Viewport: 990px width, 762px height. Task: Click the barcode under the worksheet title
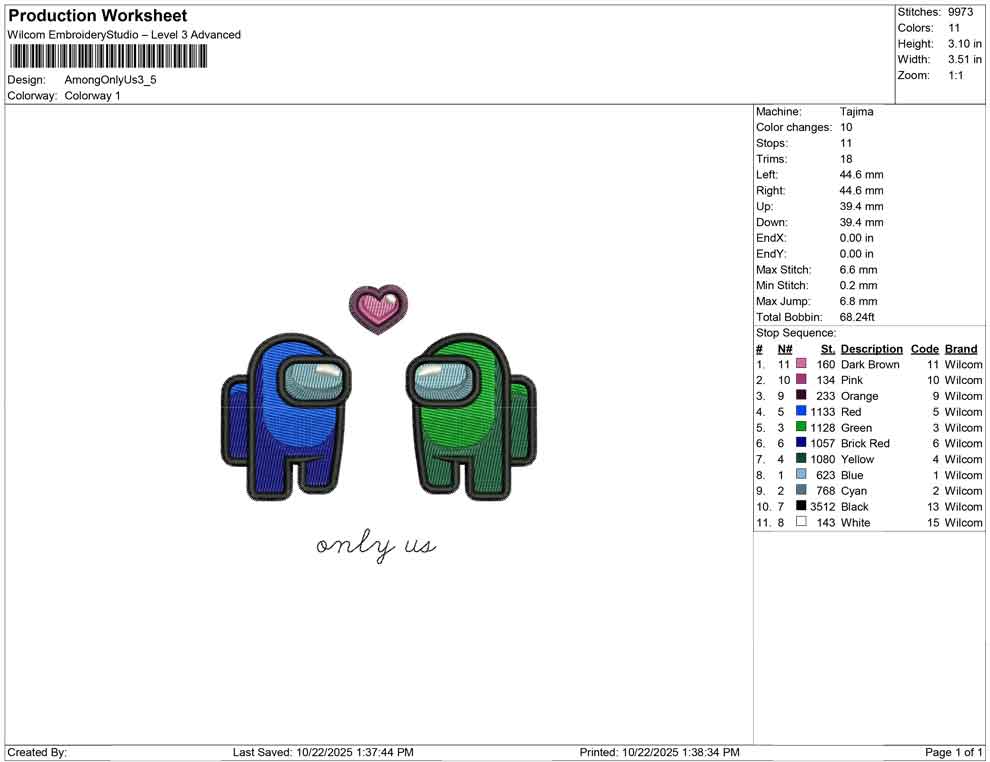108,57
